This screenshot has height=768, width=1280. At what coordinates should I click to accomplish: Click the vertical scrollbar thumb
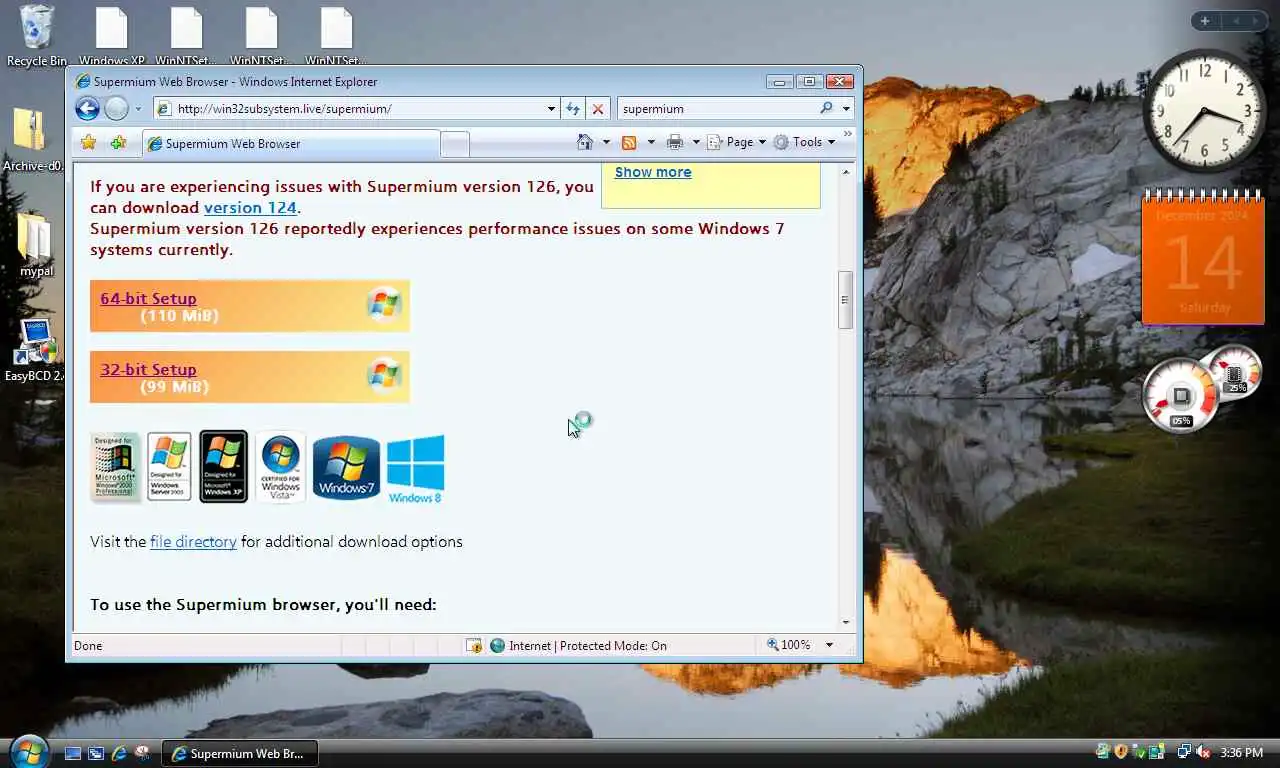[x=846, y=299]
